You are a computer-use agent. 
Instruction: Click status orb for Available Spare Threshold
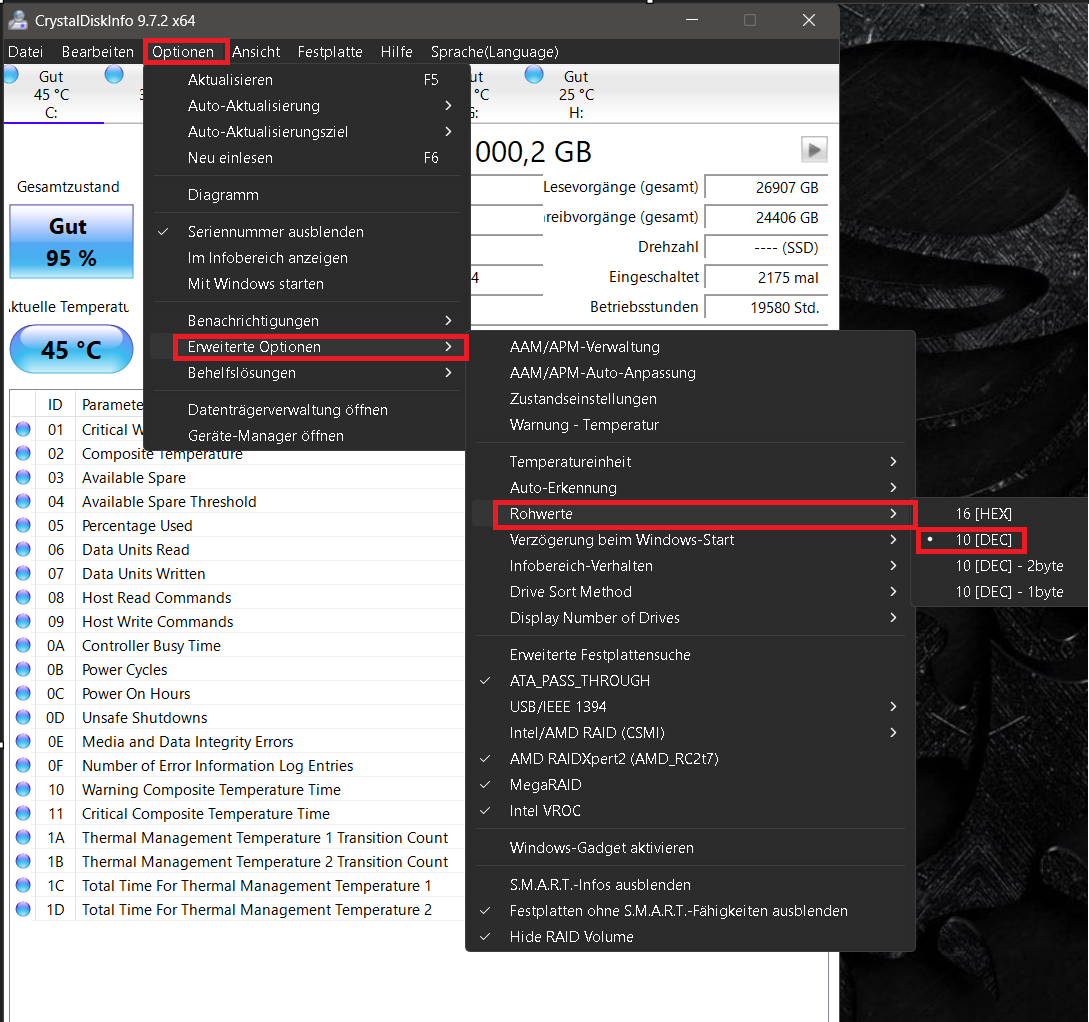tap(23, 501)
